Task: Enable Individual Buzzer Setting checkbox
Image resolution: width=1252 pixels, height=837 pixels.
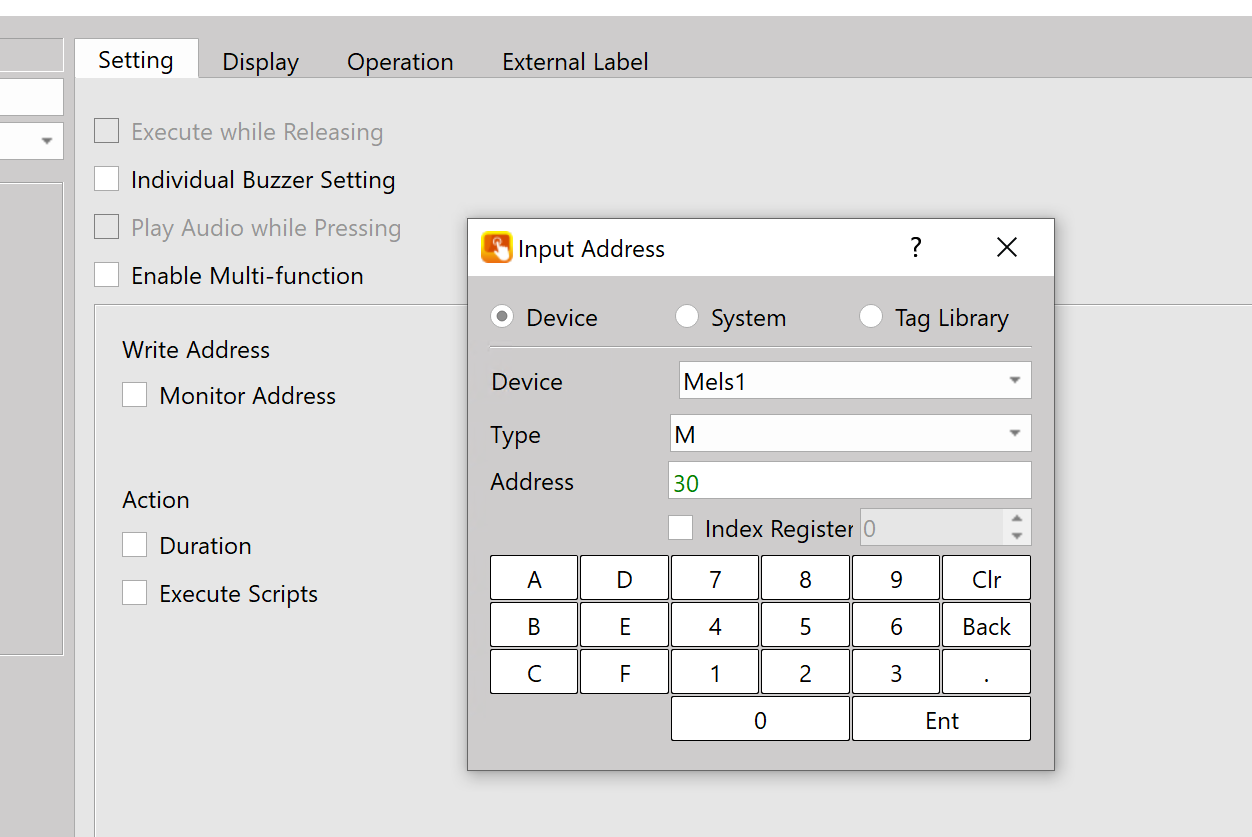Action: pos(107,180)
